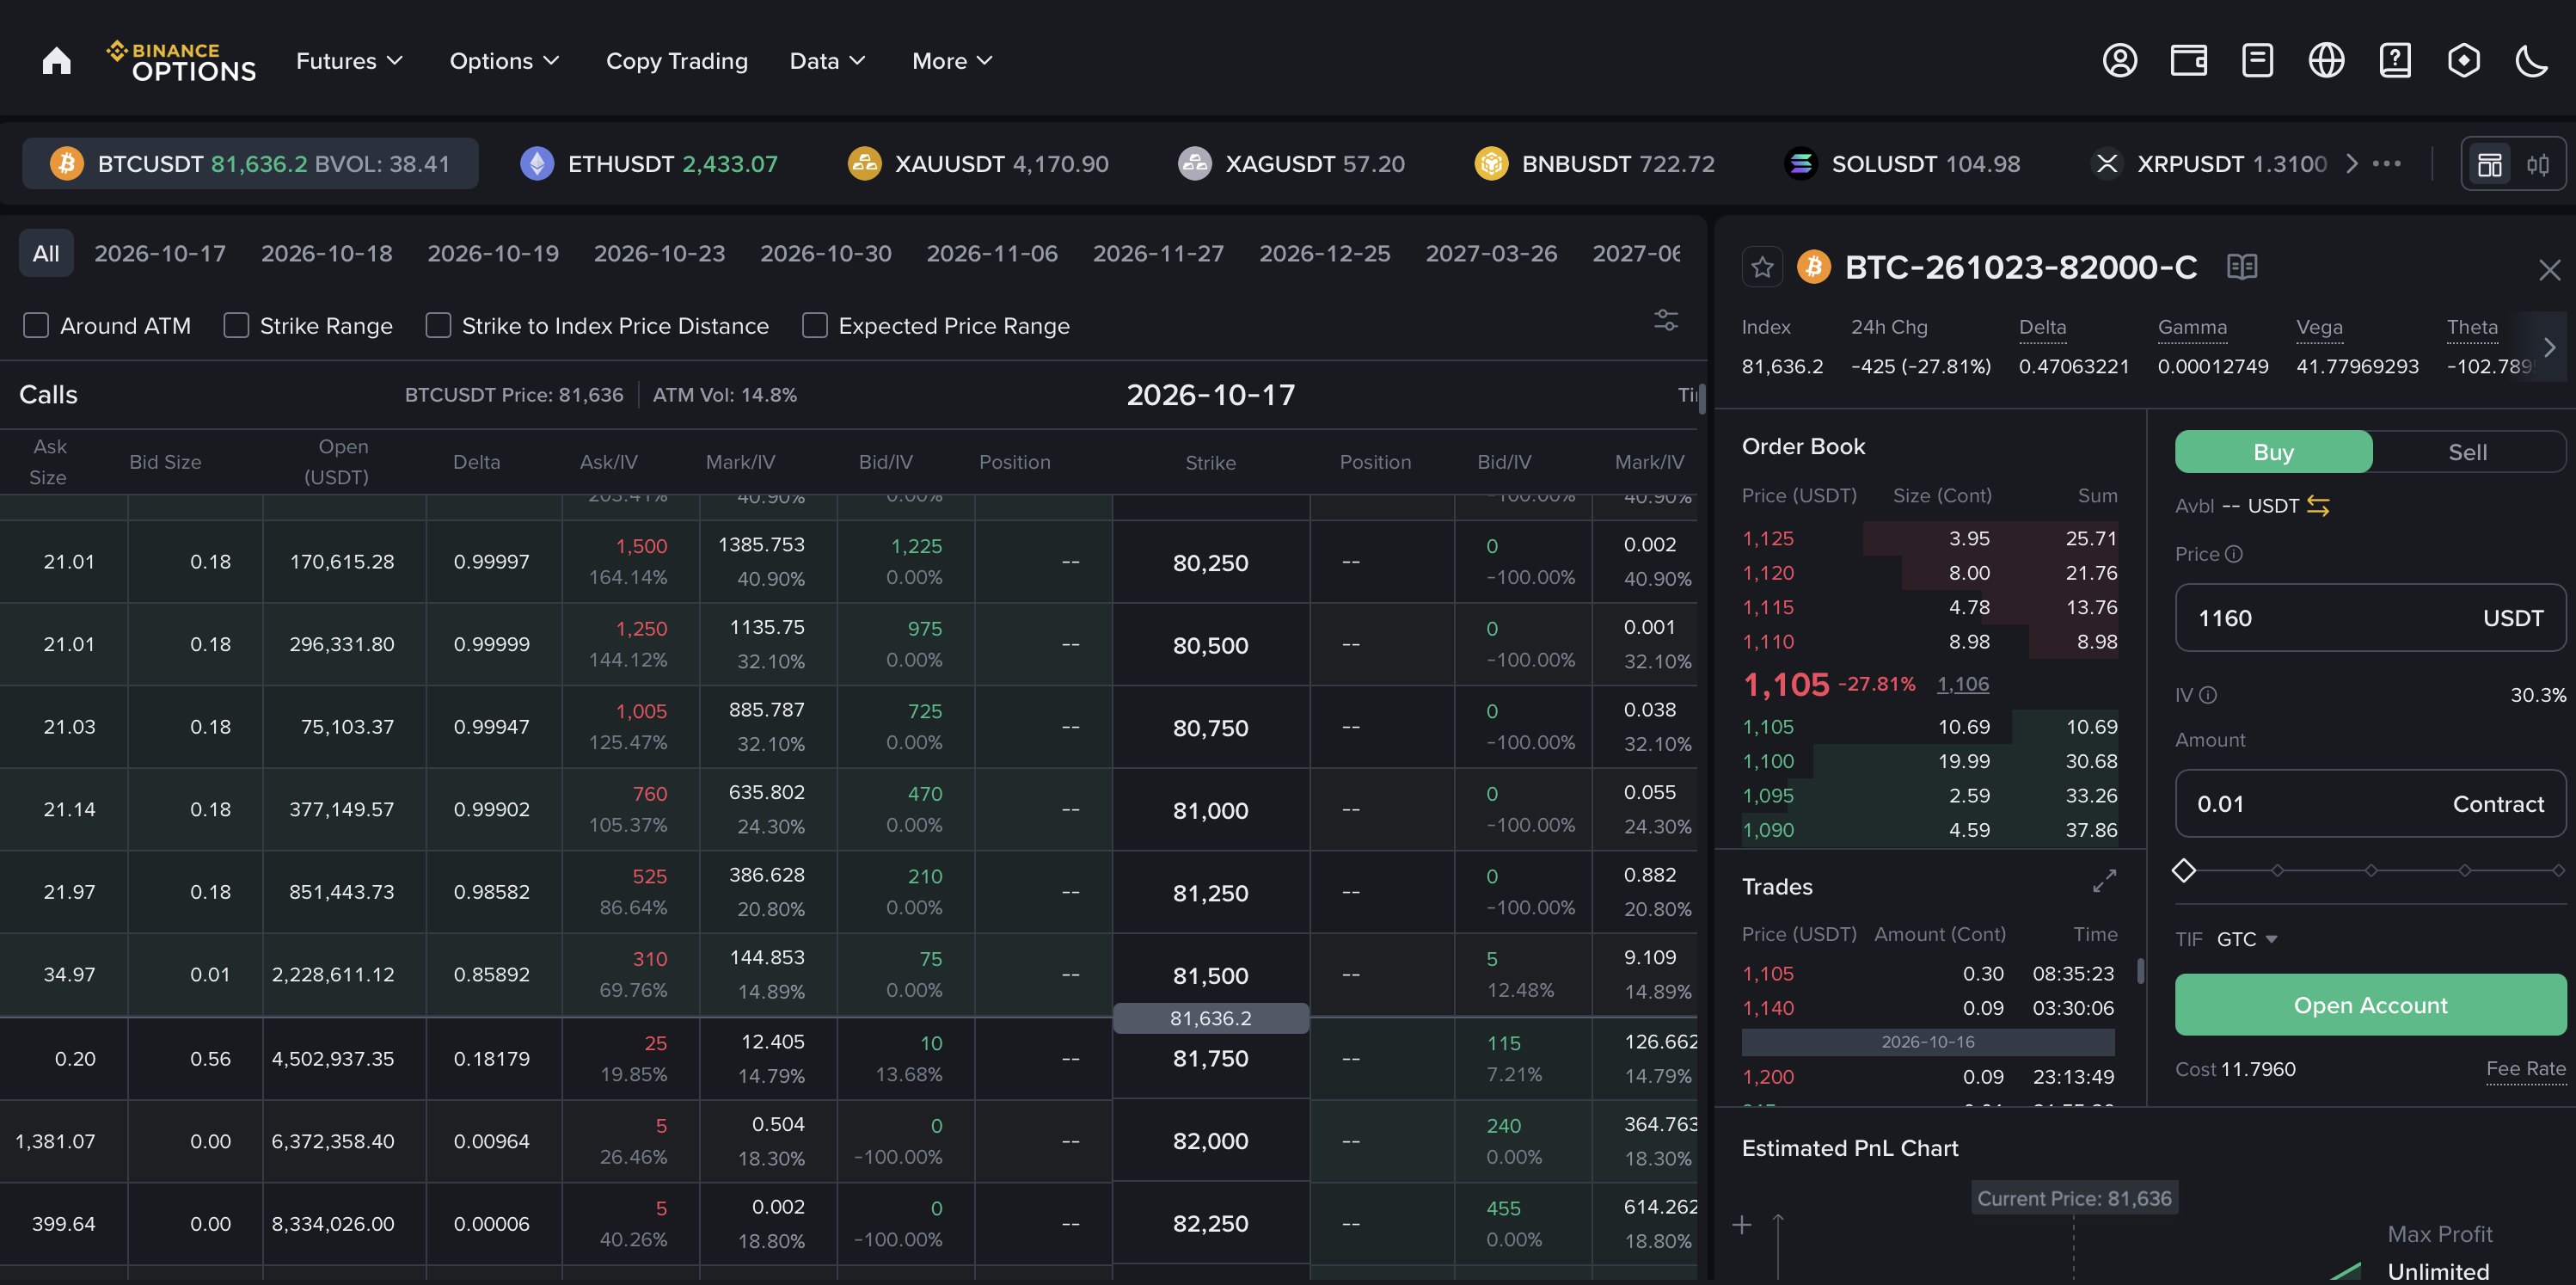Open the three-dot more tickers menu

[2386, 163]
